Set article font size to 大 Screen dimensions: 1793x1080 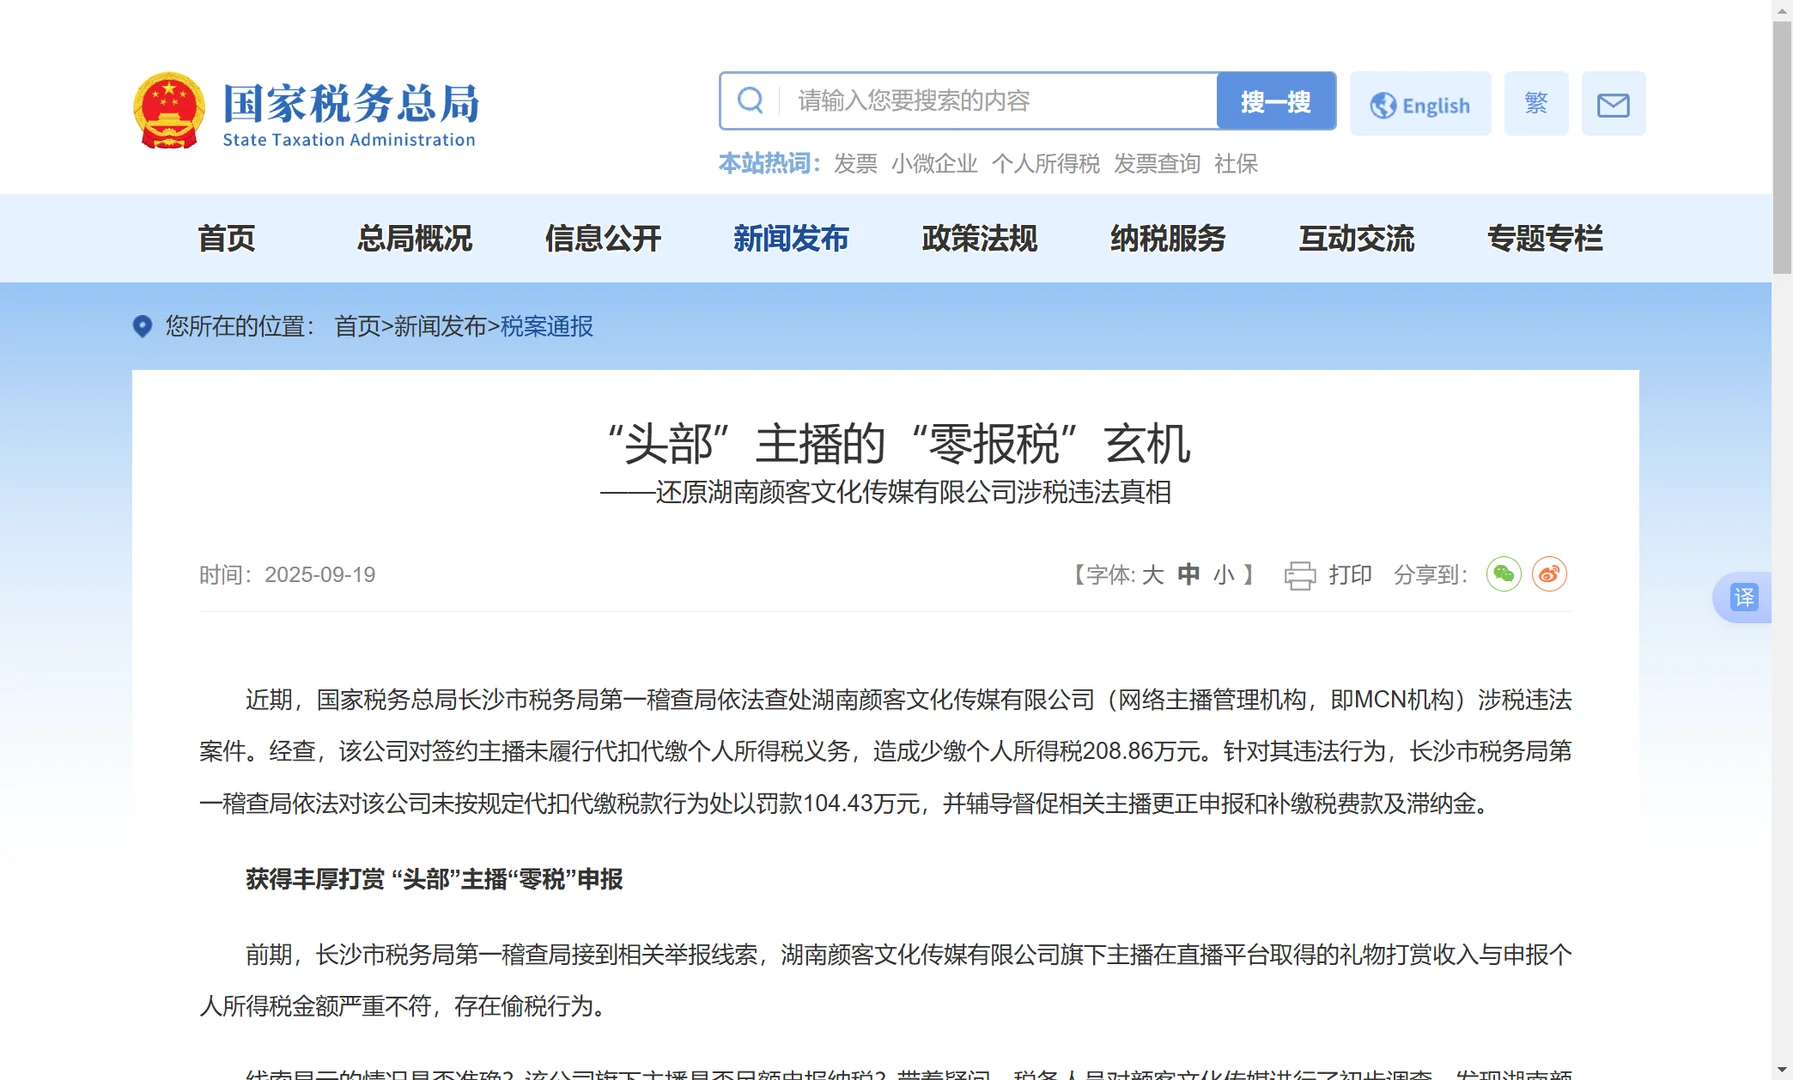[x=1152, y=575]
